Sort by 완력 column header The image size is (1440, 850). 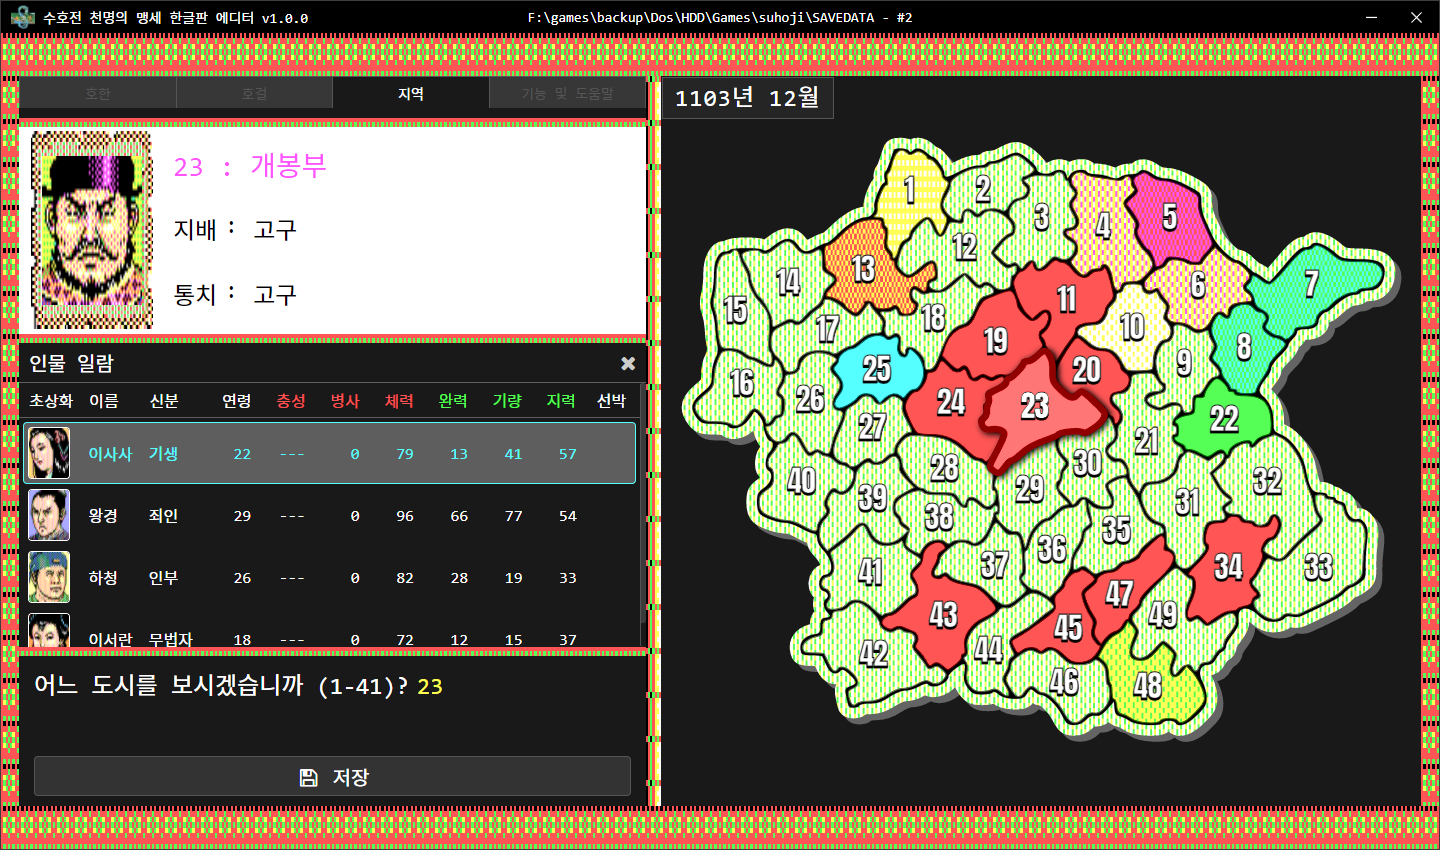(x=453, y=401)
